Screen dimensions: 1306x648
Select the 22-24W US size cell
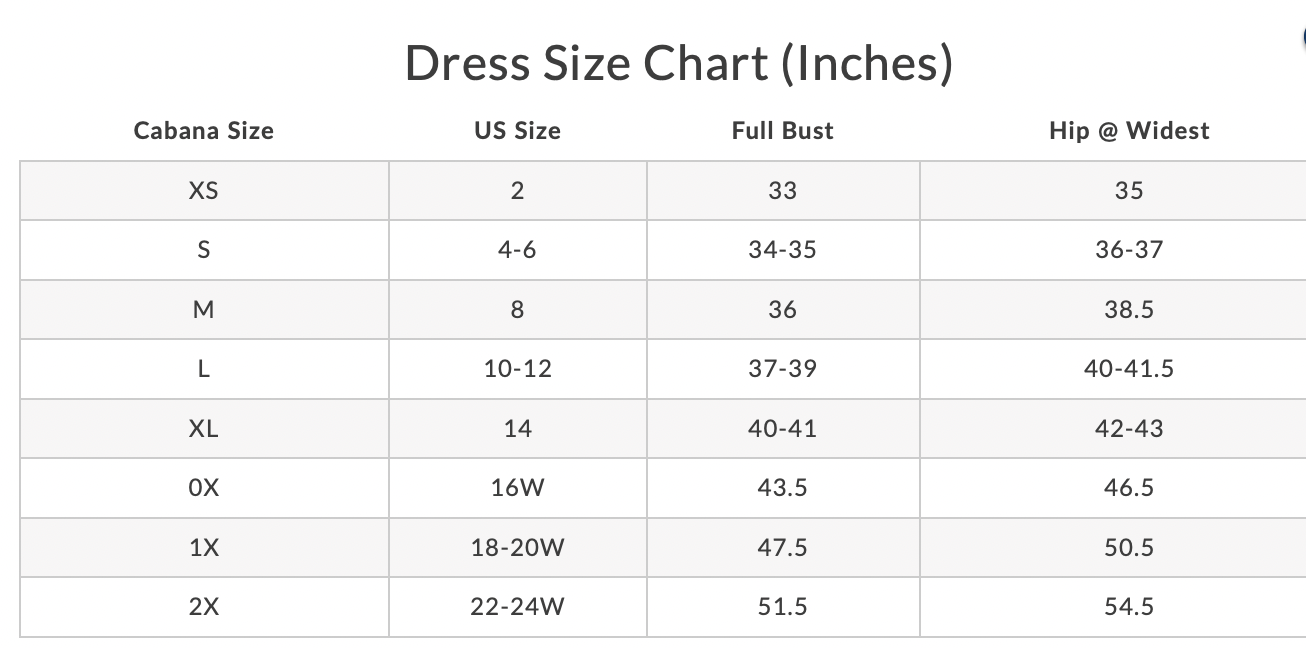(517, 607)
